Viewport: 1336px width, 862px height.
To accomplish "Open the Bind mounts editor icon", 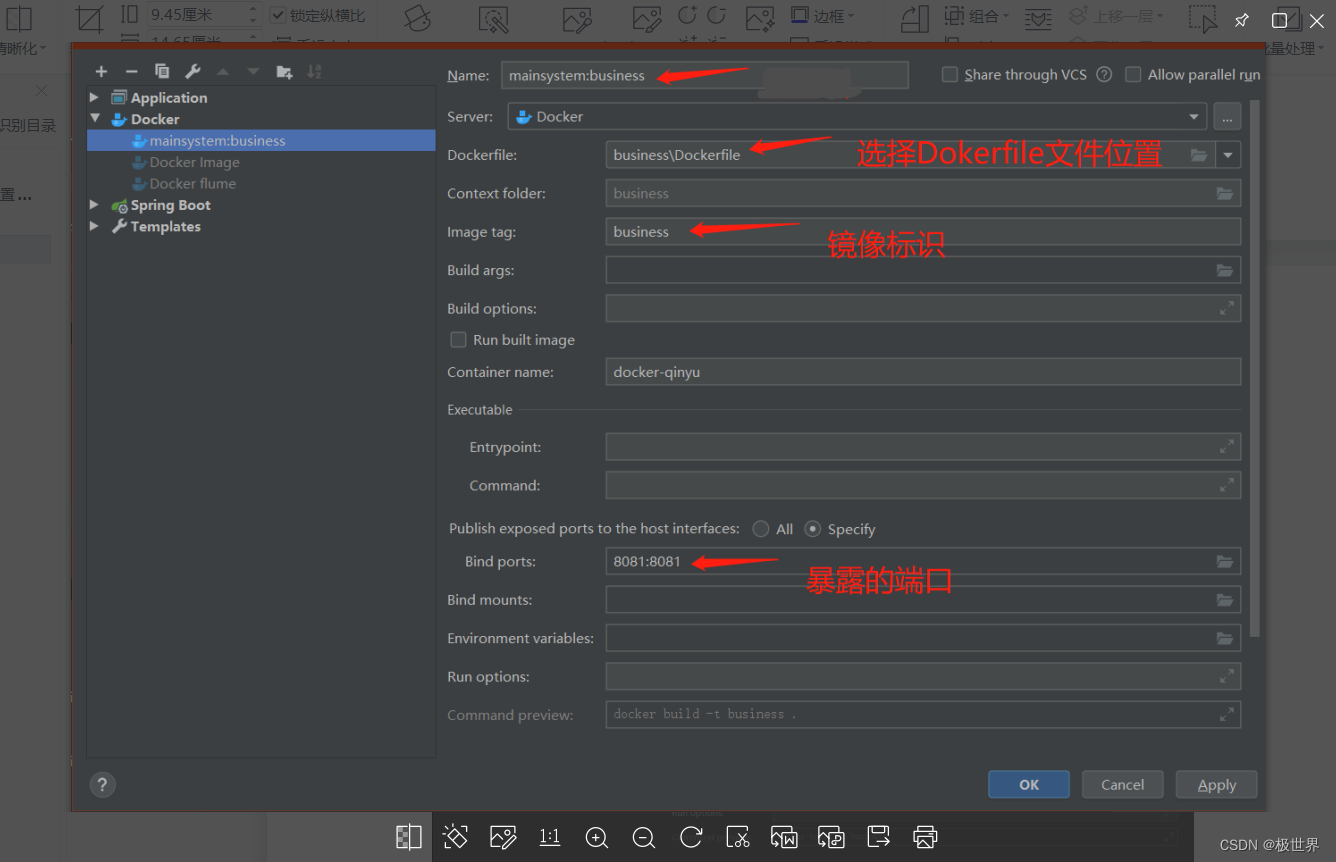I will pos(1225,600).
